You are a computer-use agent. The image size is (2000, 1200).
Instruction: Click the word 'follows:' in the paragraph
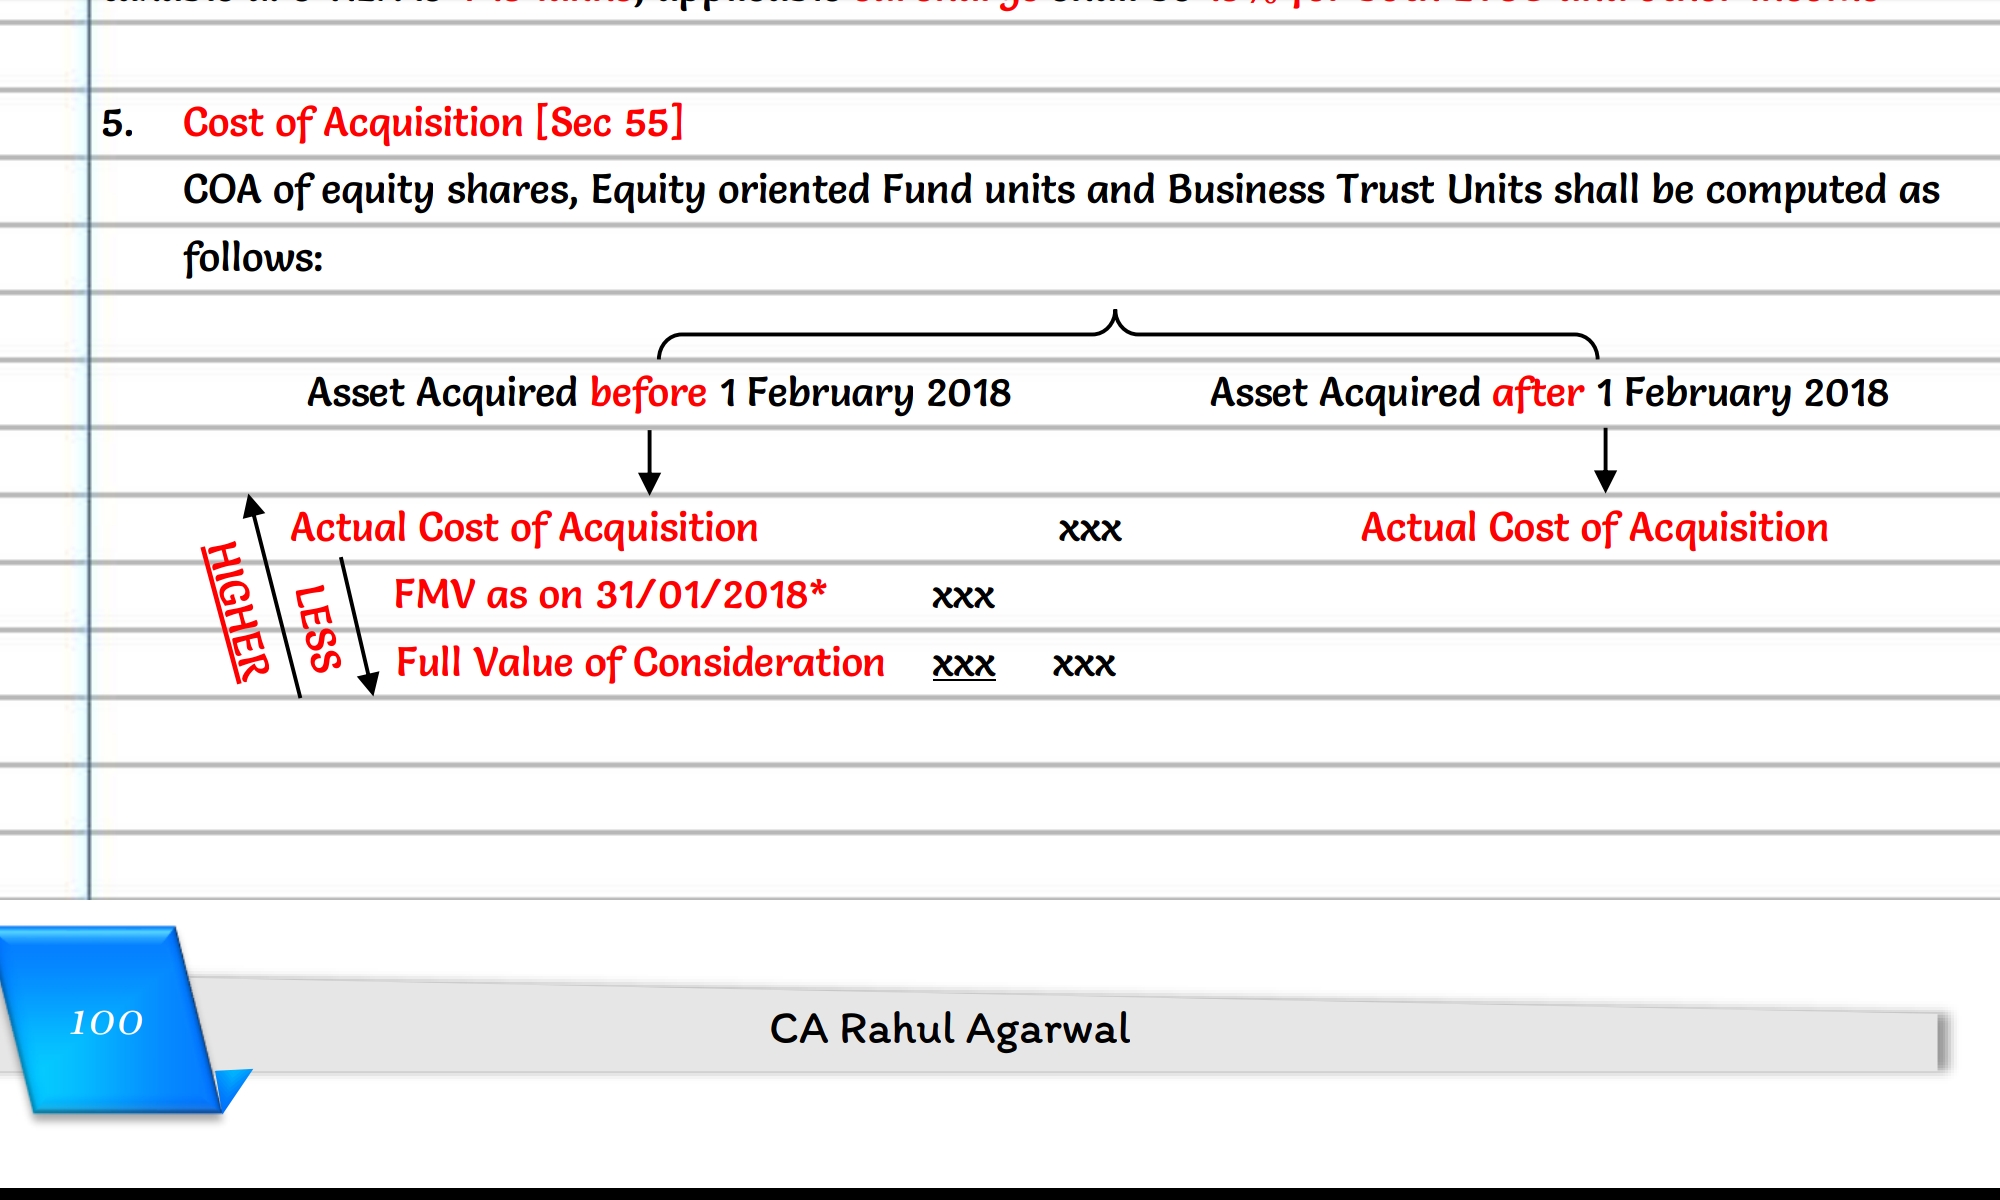click(253, 258)
